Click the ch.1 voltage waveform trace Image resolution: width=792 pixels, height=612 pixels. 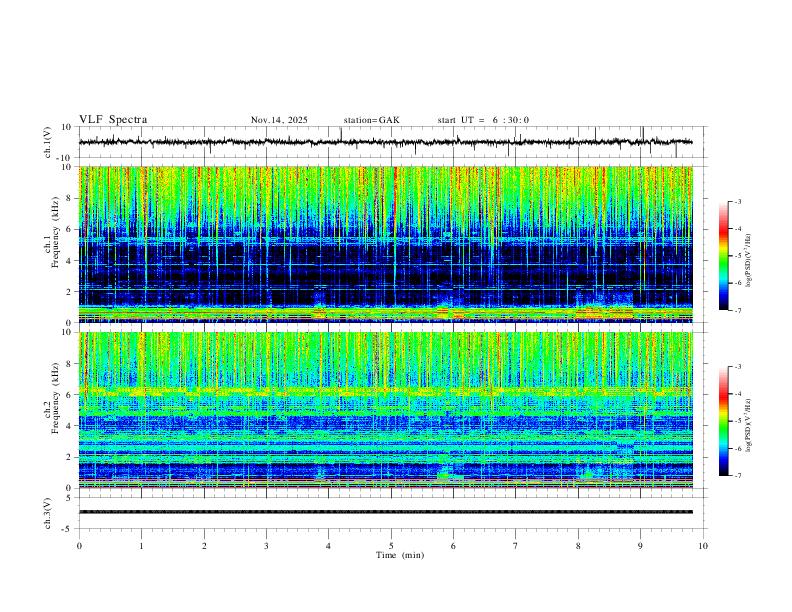[x=385, y=142]
